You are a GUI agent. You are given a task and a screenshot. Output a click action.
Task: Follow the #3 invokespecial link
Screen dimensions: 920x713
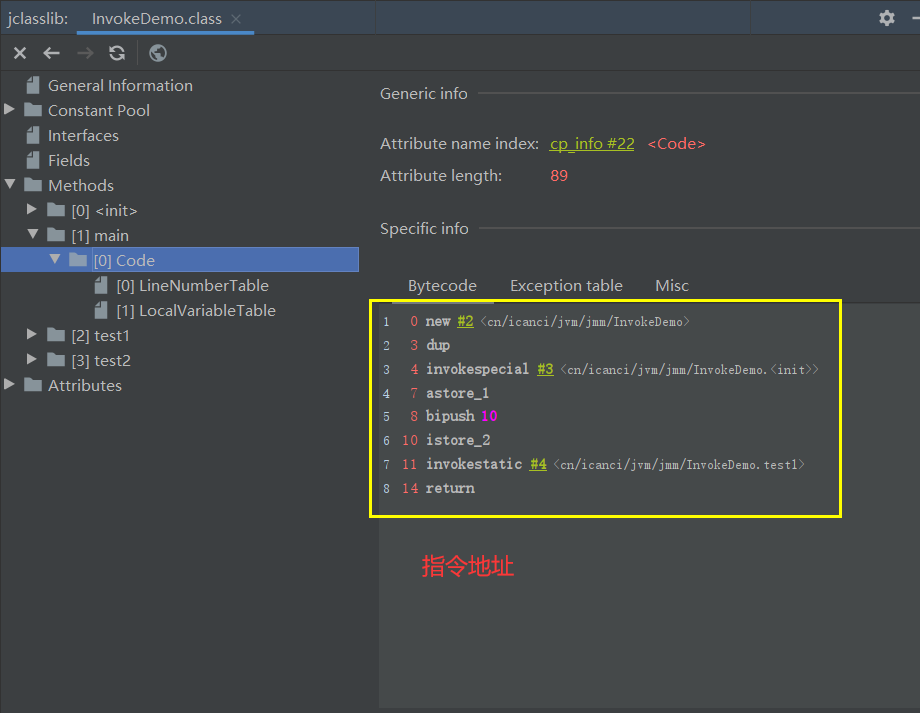[545, 369]
